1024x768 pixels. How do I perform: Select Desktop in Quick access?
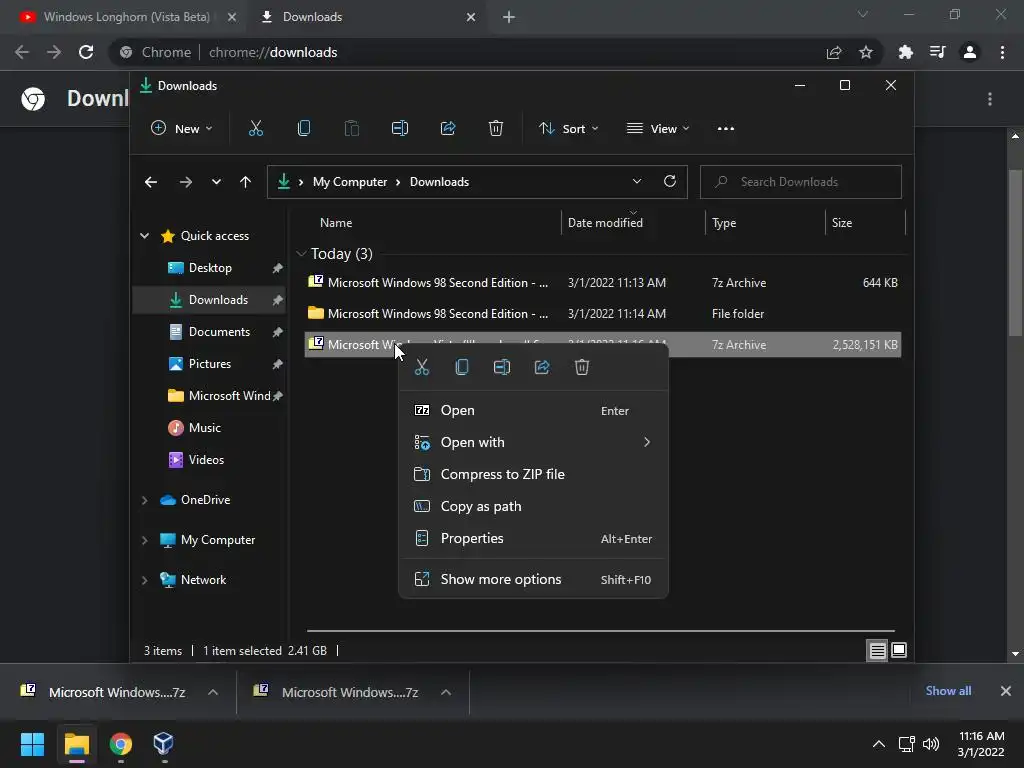click(x=210, y=268)
